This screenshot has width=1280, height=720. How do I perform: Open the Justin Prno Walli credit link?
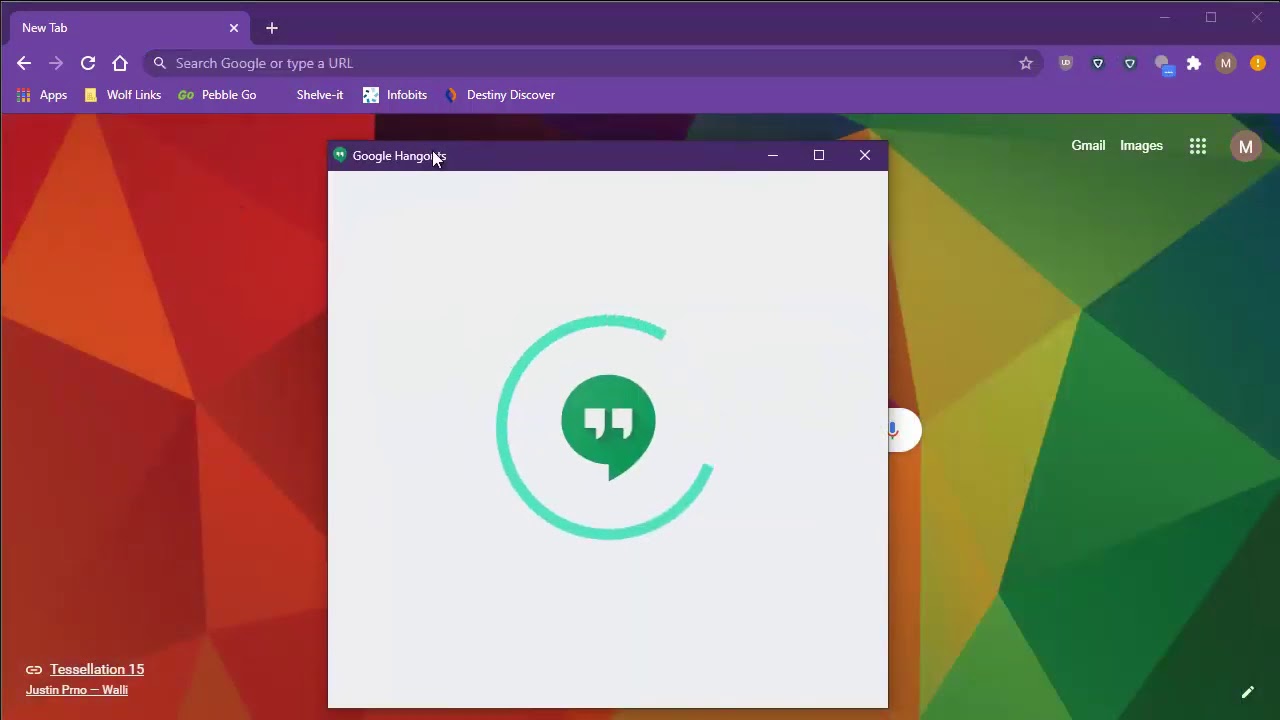click(x=77, y=690)
